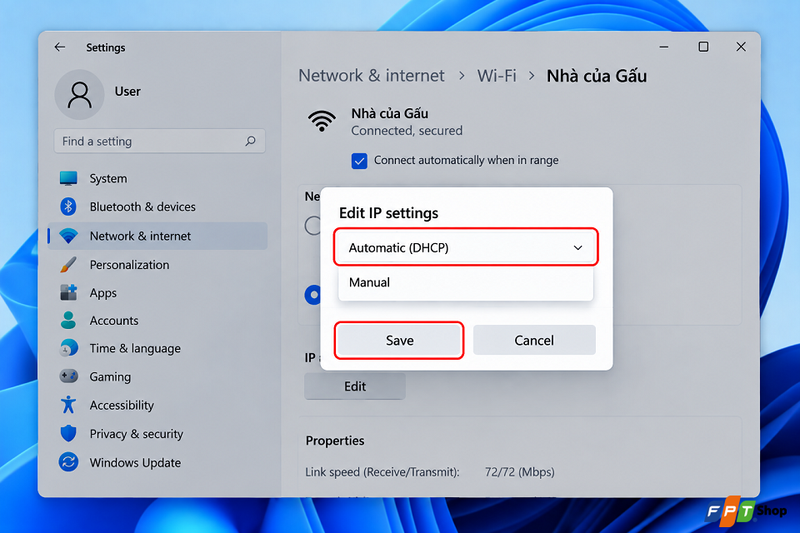Click the Windows Update sync icon
The image size is (800, 533).
68,462
